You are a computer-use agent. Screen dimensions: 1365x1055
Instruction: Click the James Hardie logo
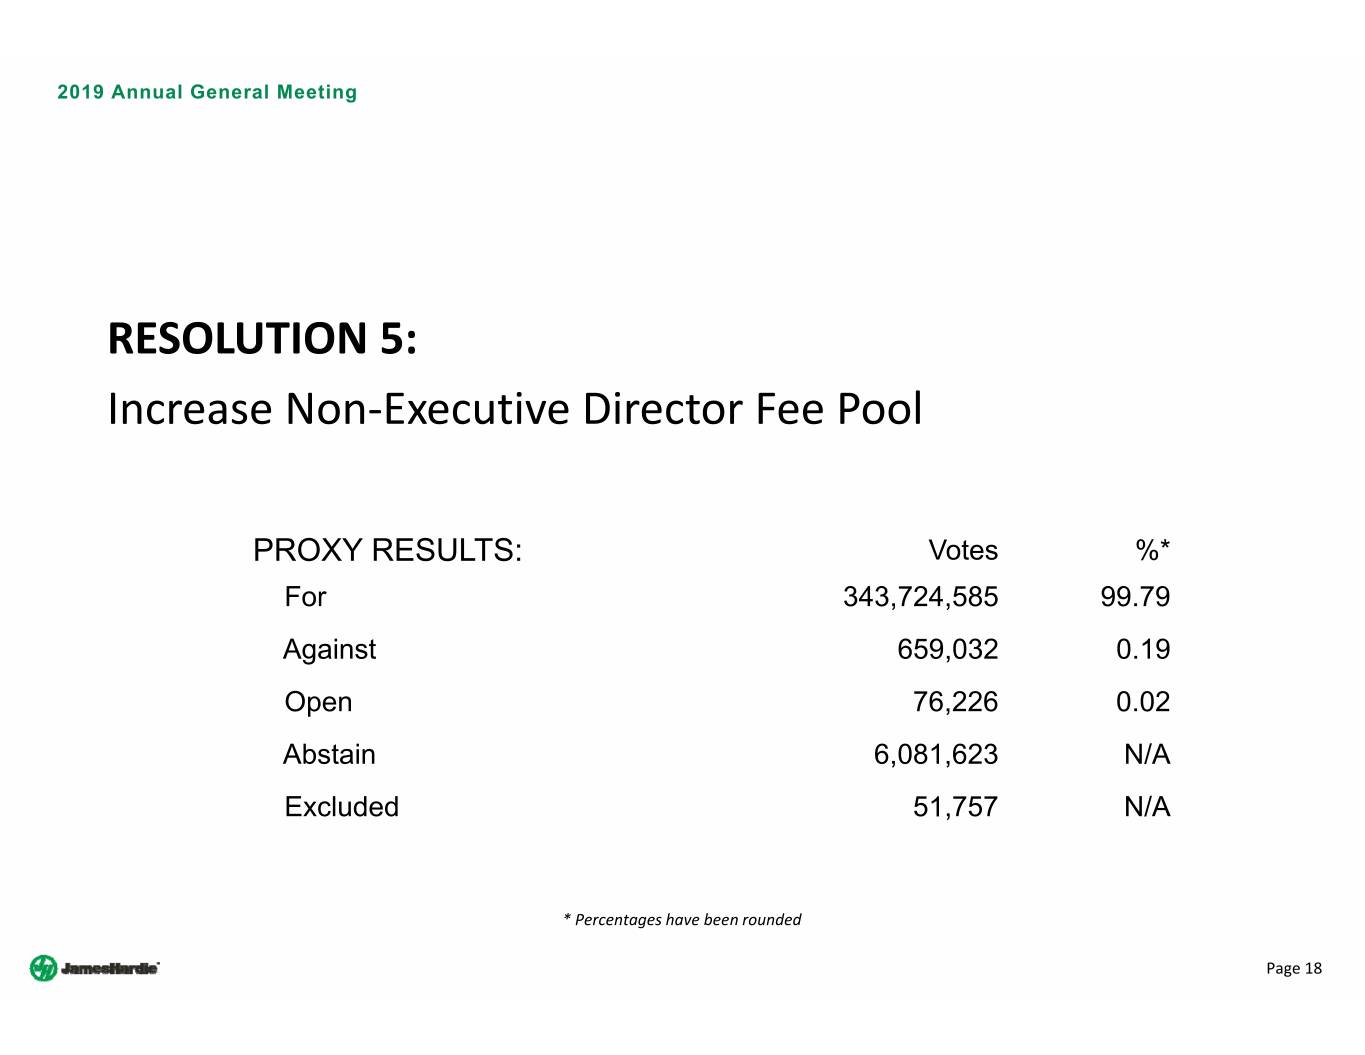click(95, 968)
